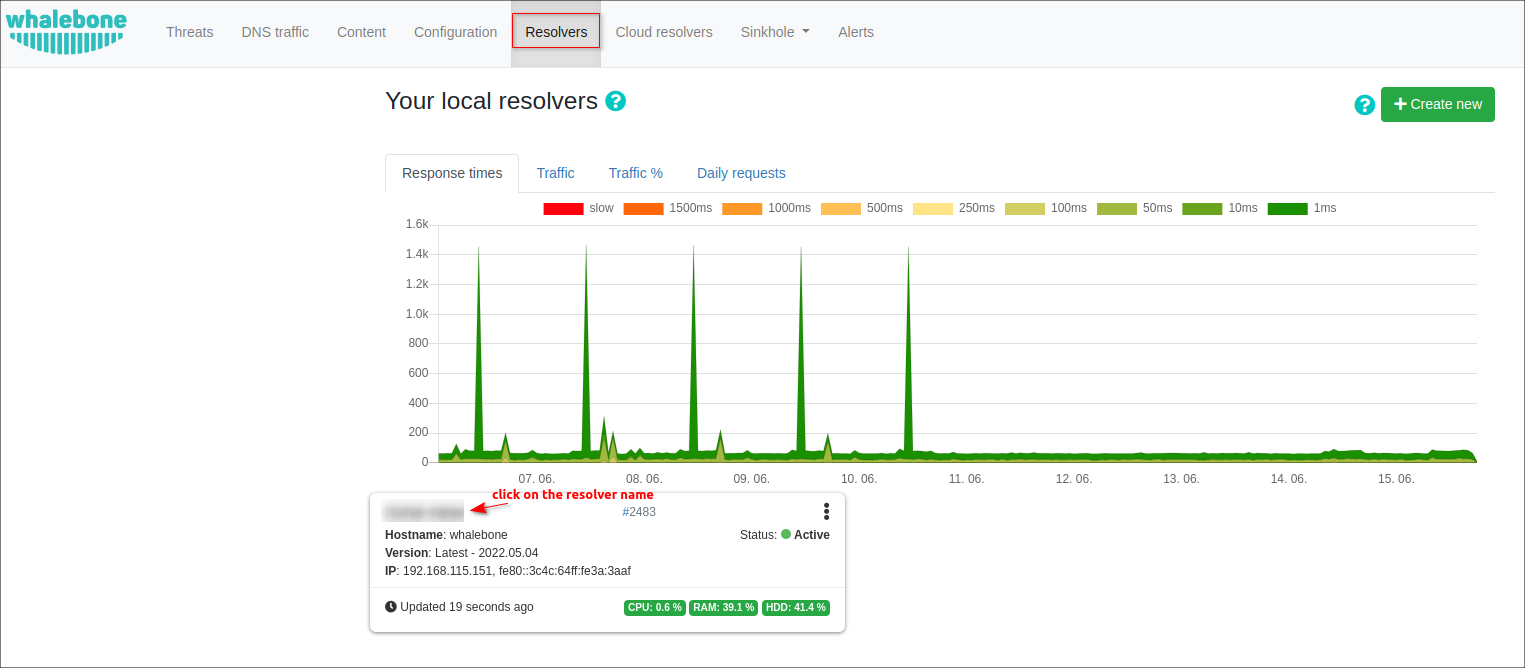
Task: Click the blurred resolver name
Action: [424, 512]
